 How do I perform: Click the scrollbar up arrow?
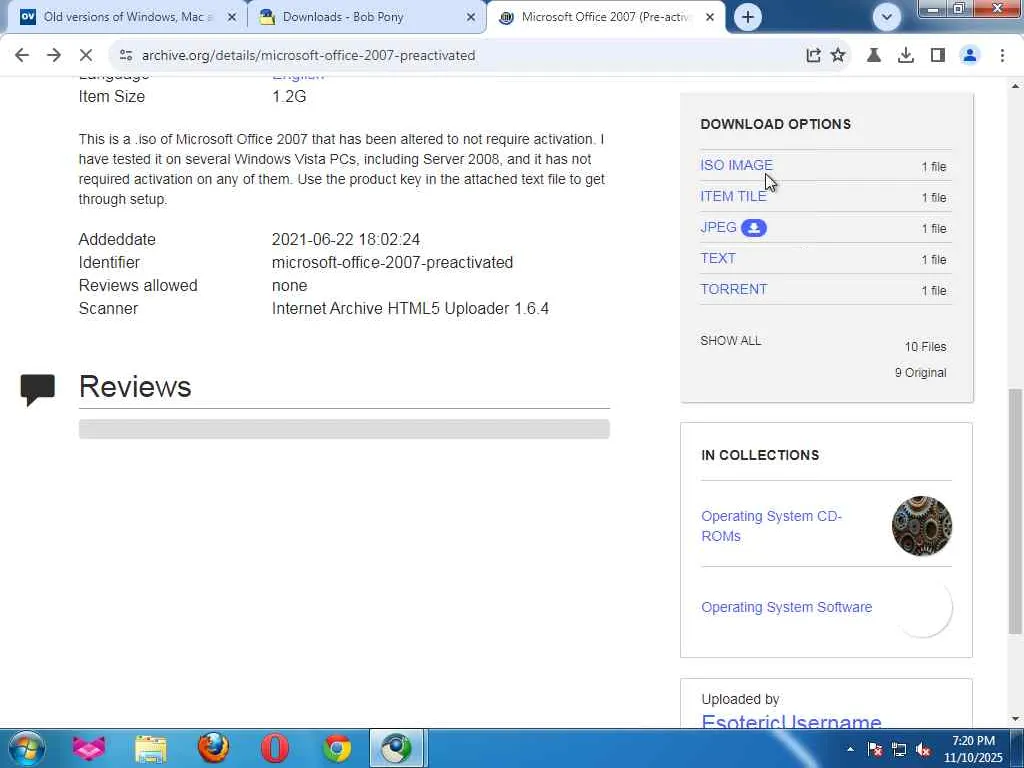[1015, 86]
